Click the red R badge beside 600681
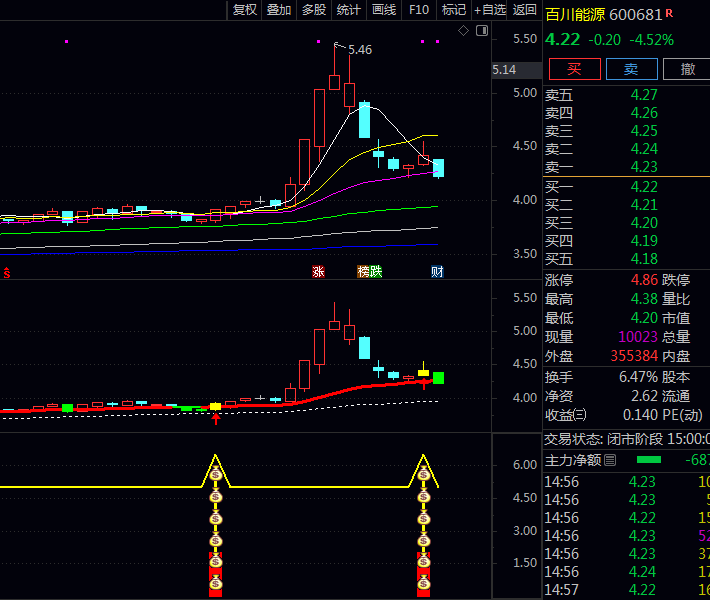The image size is (710, 600). (669, 13)
